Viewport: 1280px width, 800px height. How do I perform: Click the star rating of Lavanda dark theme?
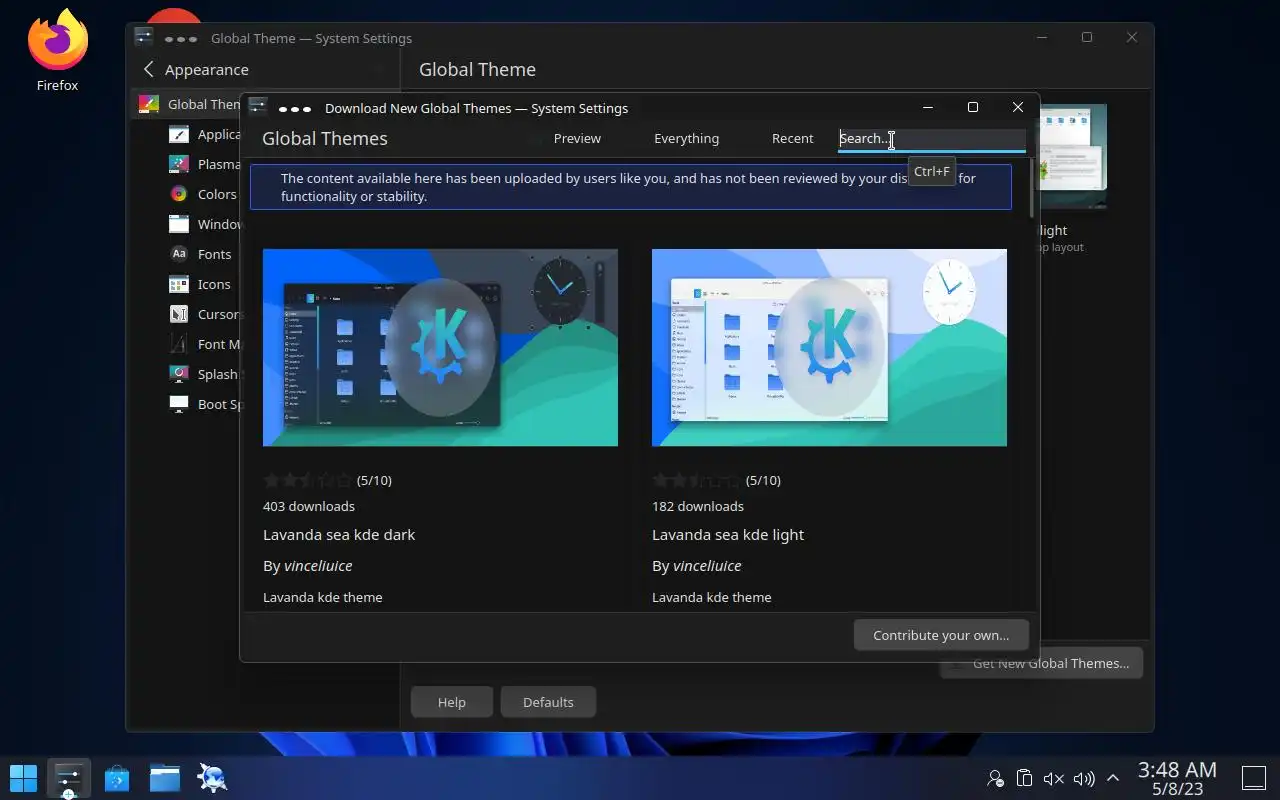coord(307,480)
